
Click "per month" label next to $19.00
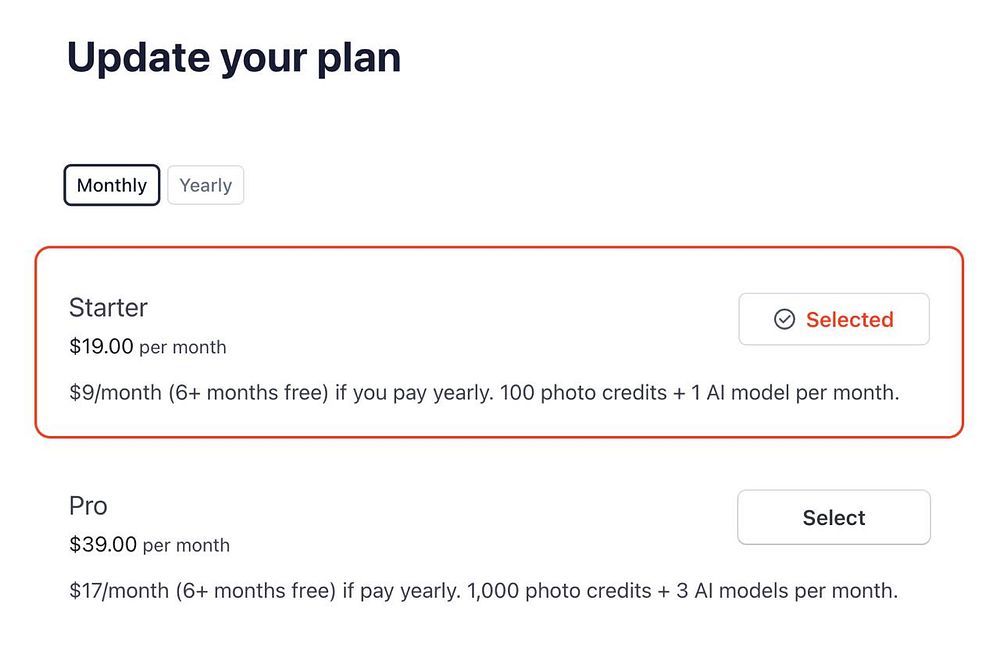coord(183,348)
